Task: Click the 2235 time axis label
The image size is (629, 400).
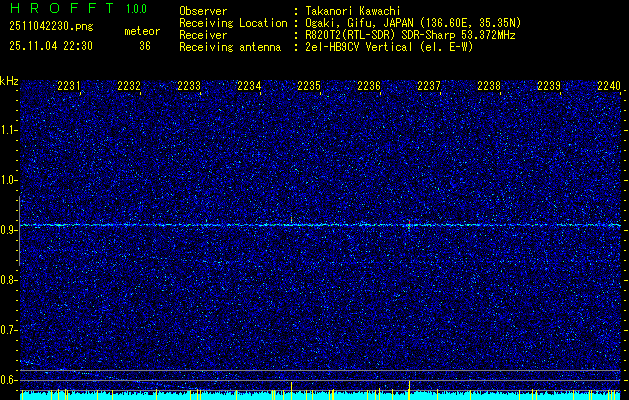Action: (x=309, y=85)
